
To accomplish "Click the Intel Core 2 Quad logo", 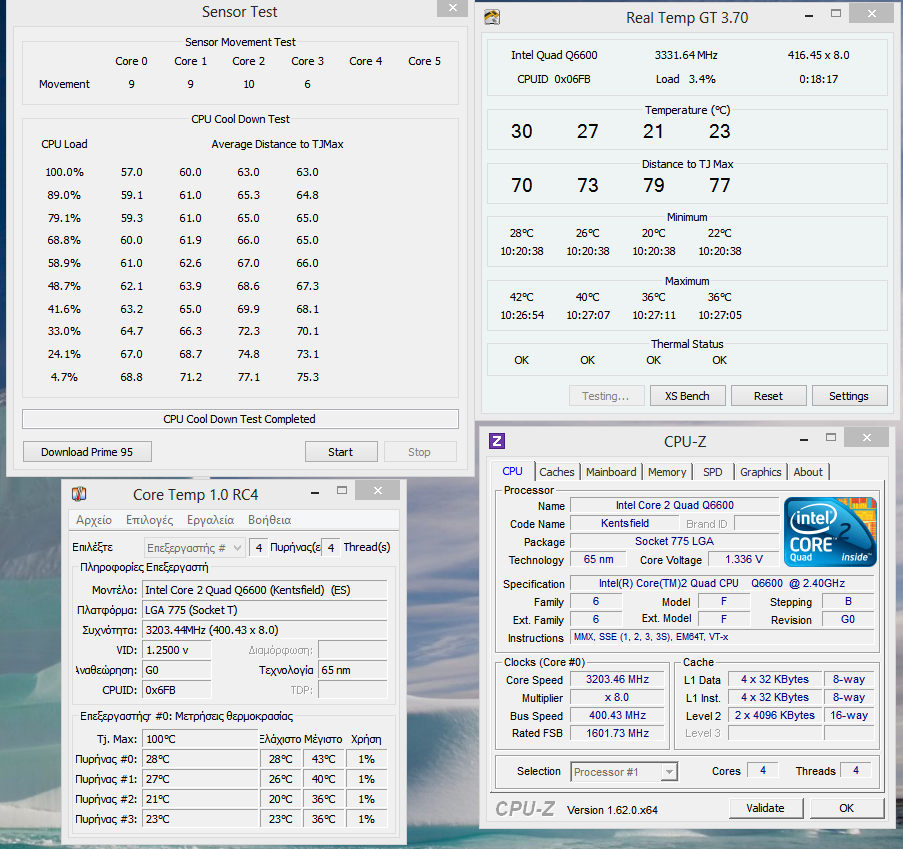I will coord(830,532).
